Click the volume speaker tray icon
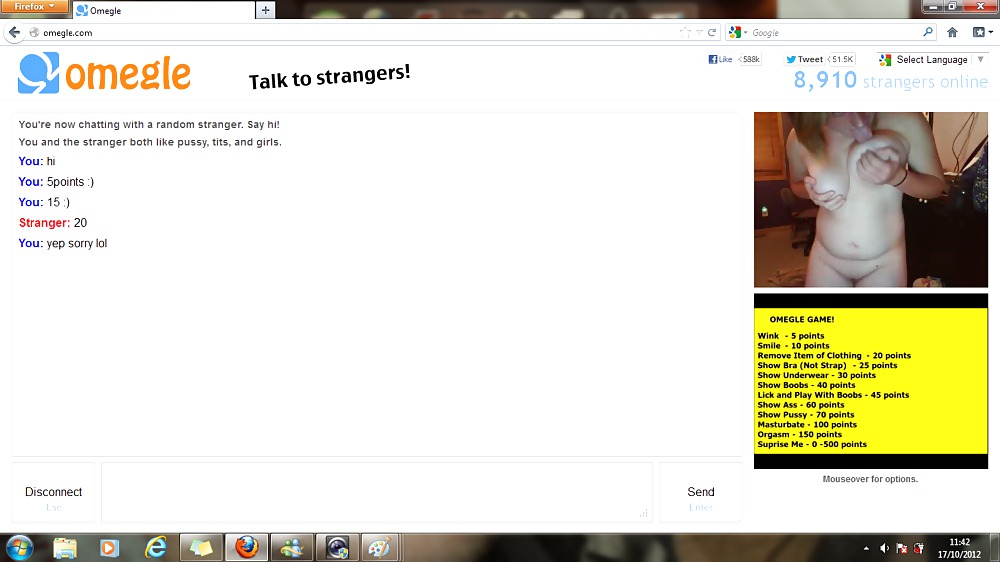1000x562 pixels. point(884,548)
